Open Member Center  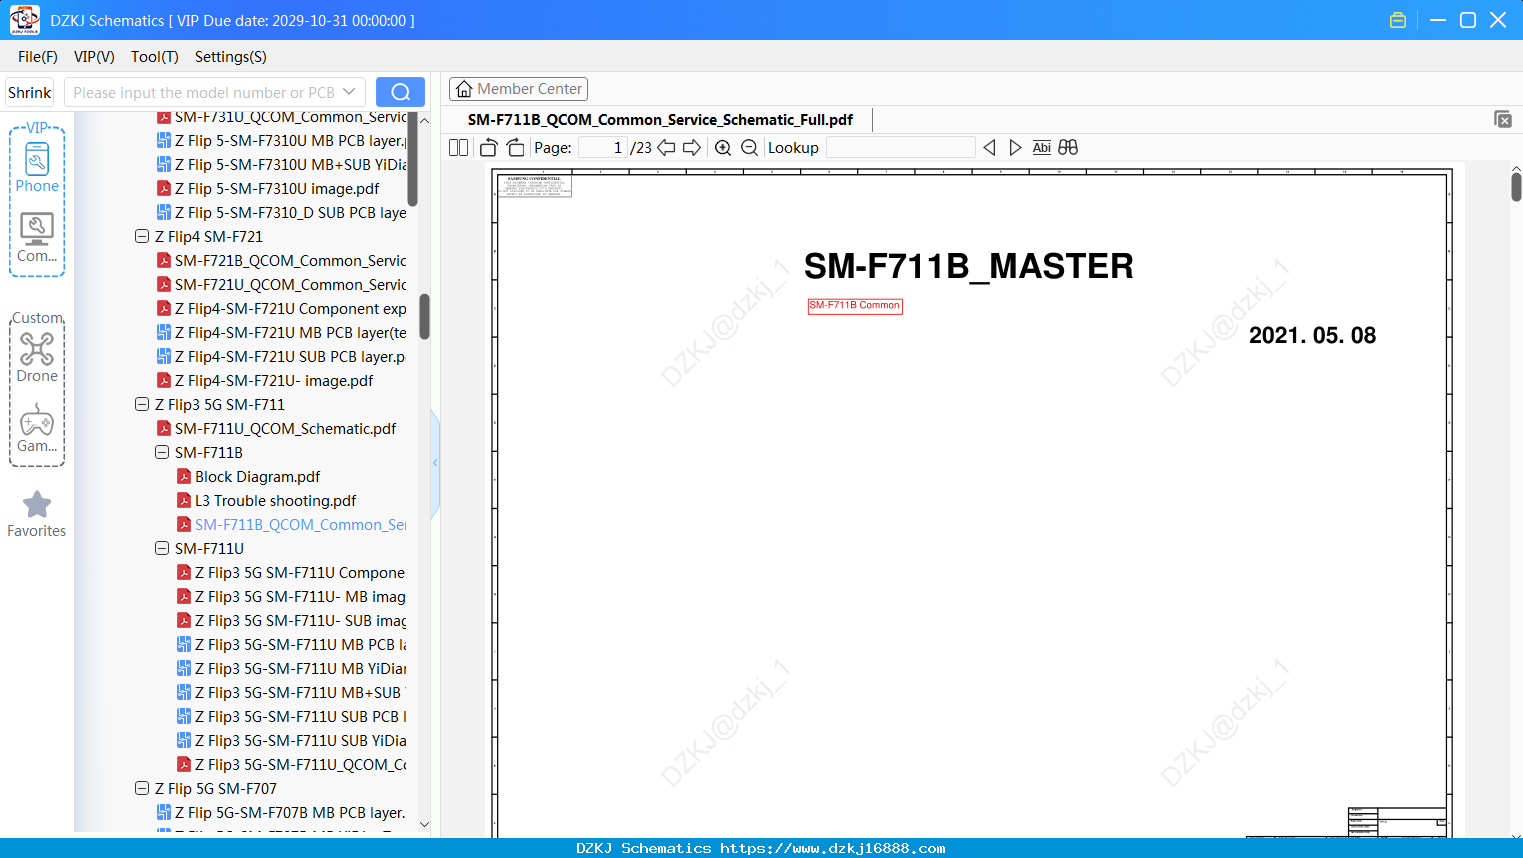[518, 89]
